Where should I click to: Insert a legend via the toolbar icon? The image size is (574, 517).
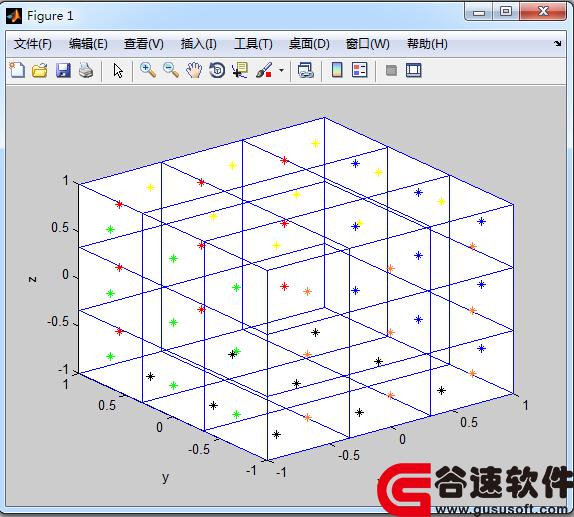tap(359, 70)
